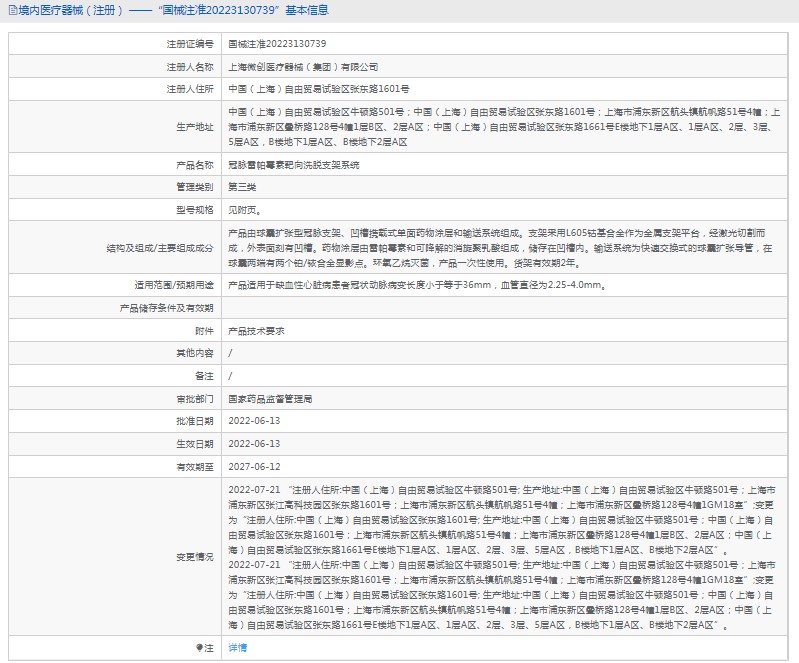Click the registrant address 张东路1601号 value

[319, 89]
